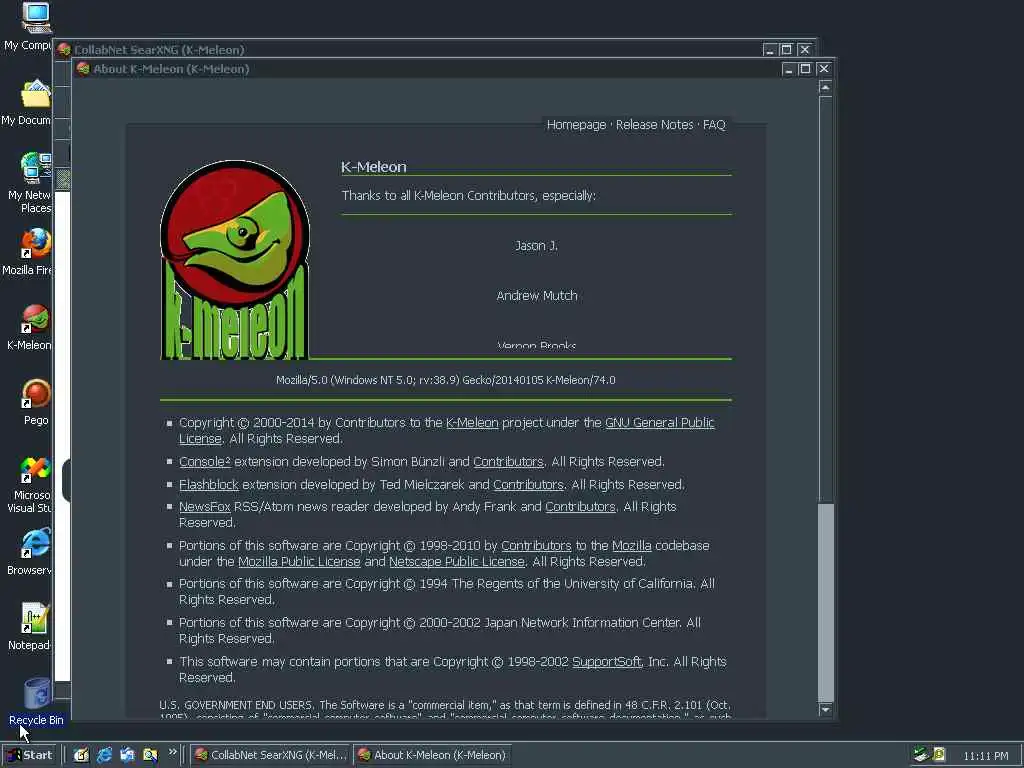The image size is (1024, 768).
Task: Open the Mozilla codebase link
Action: point(632,545)
